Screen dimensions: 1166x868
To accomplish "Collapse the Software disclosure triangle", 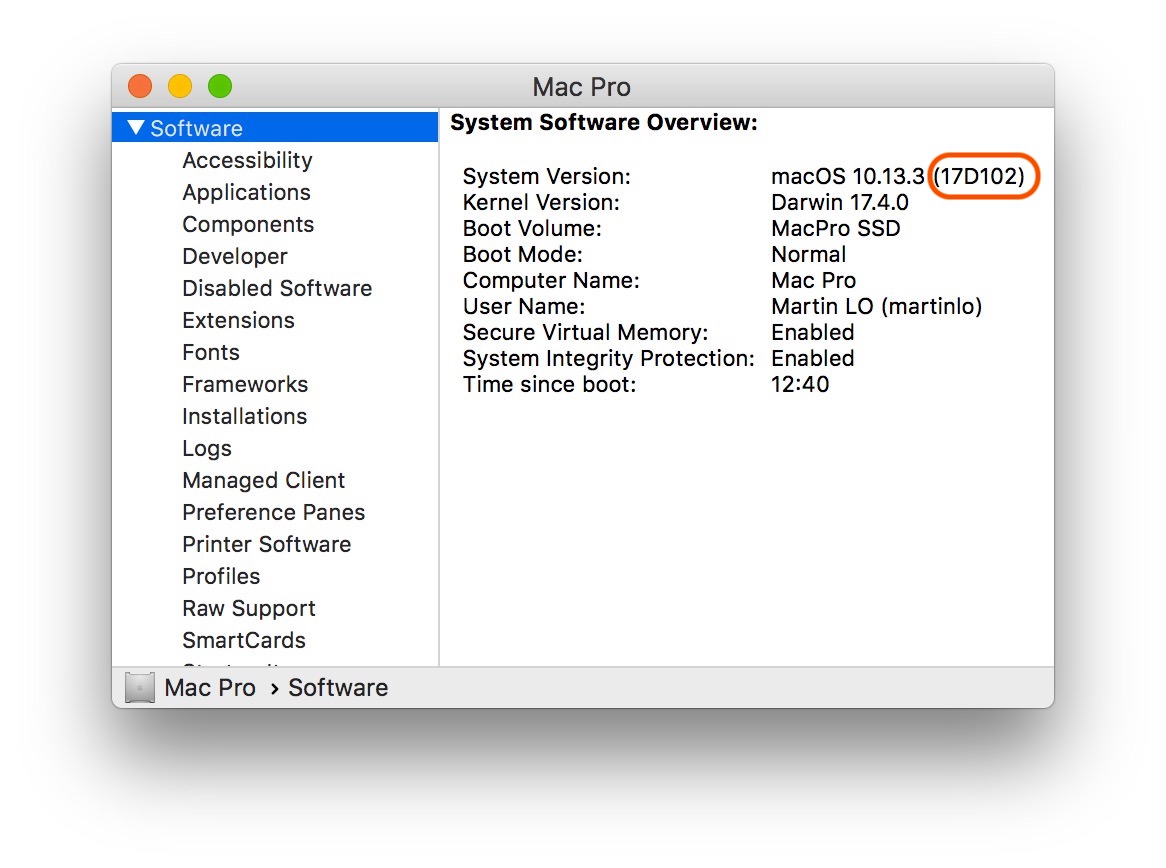I will pyautogui.click(x=135, y=127).
